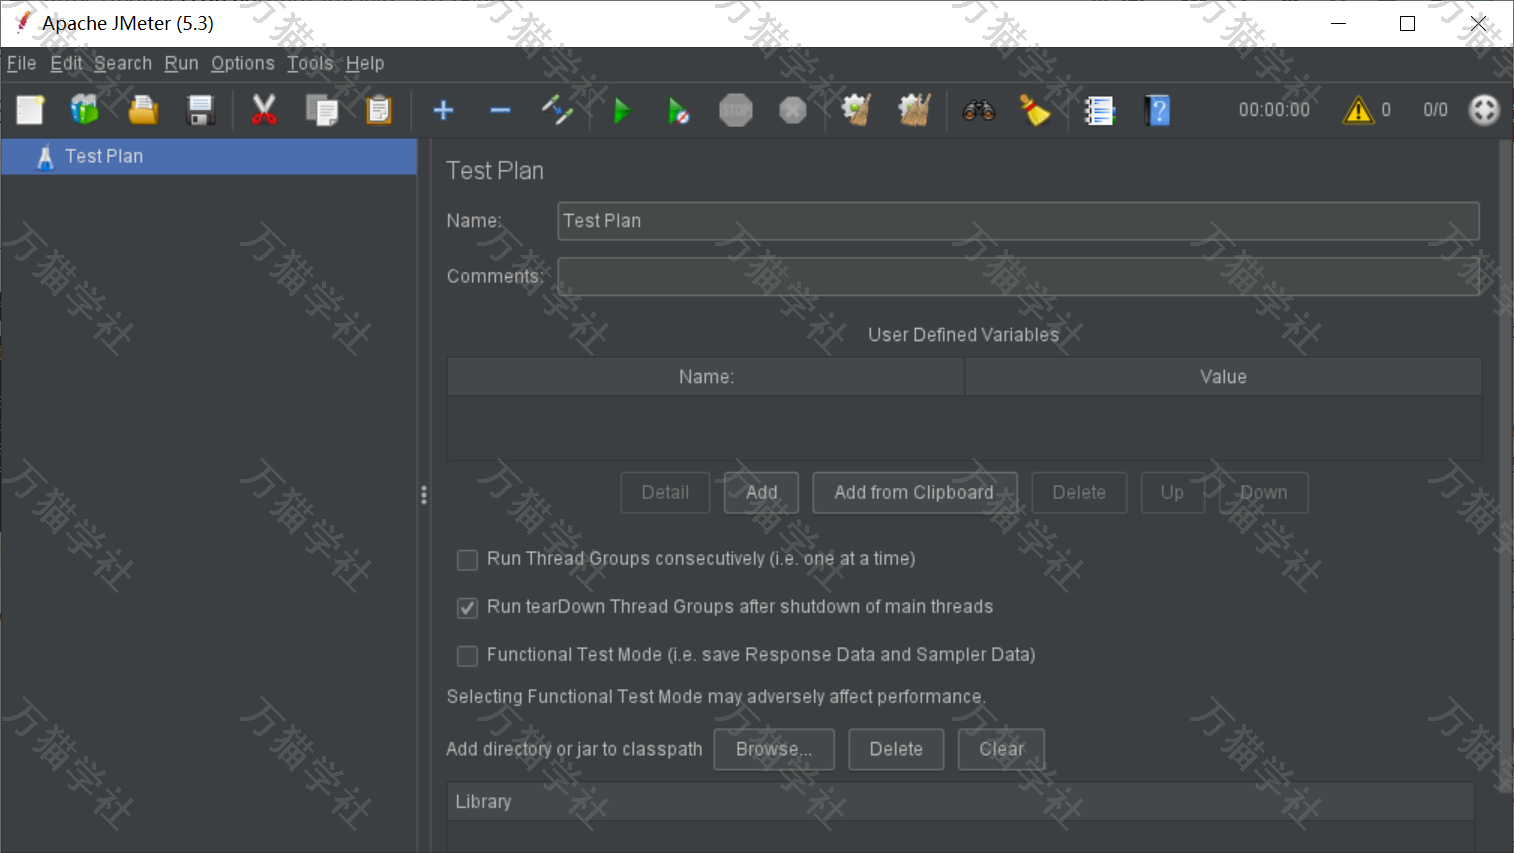Enable Run Thread Groups consecutively checkbox
The height and width of the screenshot is (853, 1514).
[x=467, y=559]
